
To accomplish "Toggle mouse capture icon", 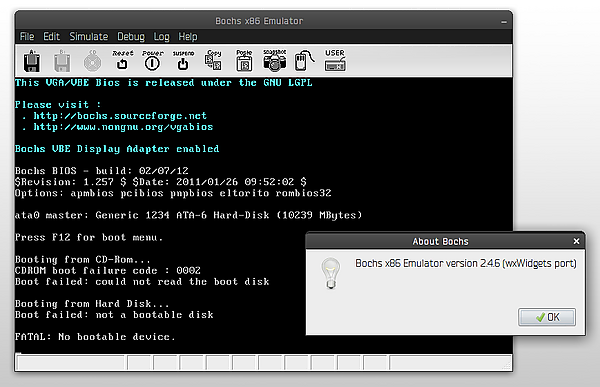I will [x=304, y=60].
